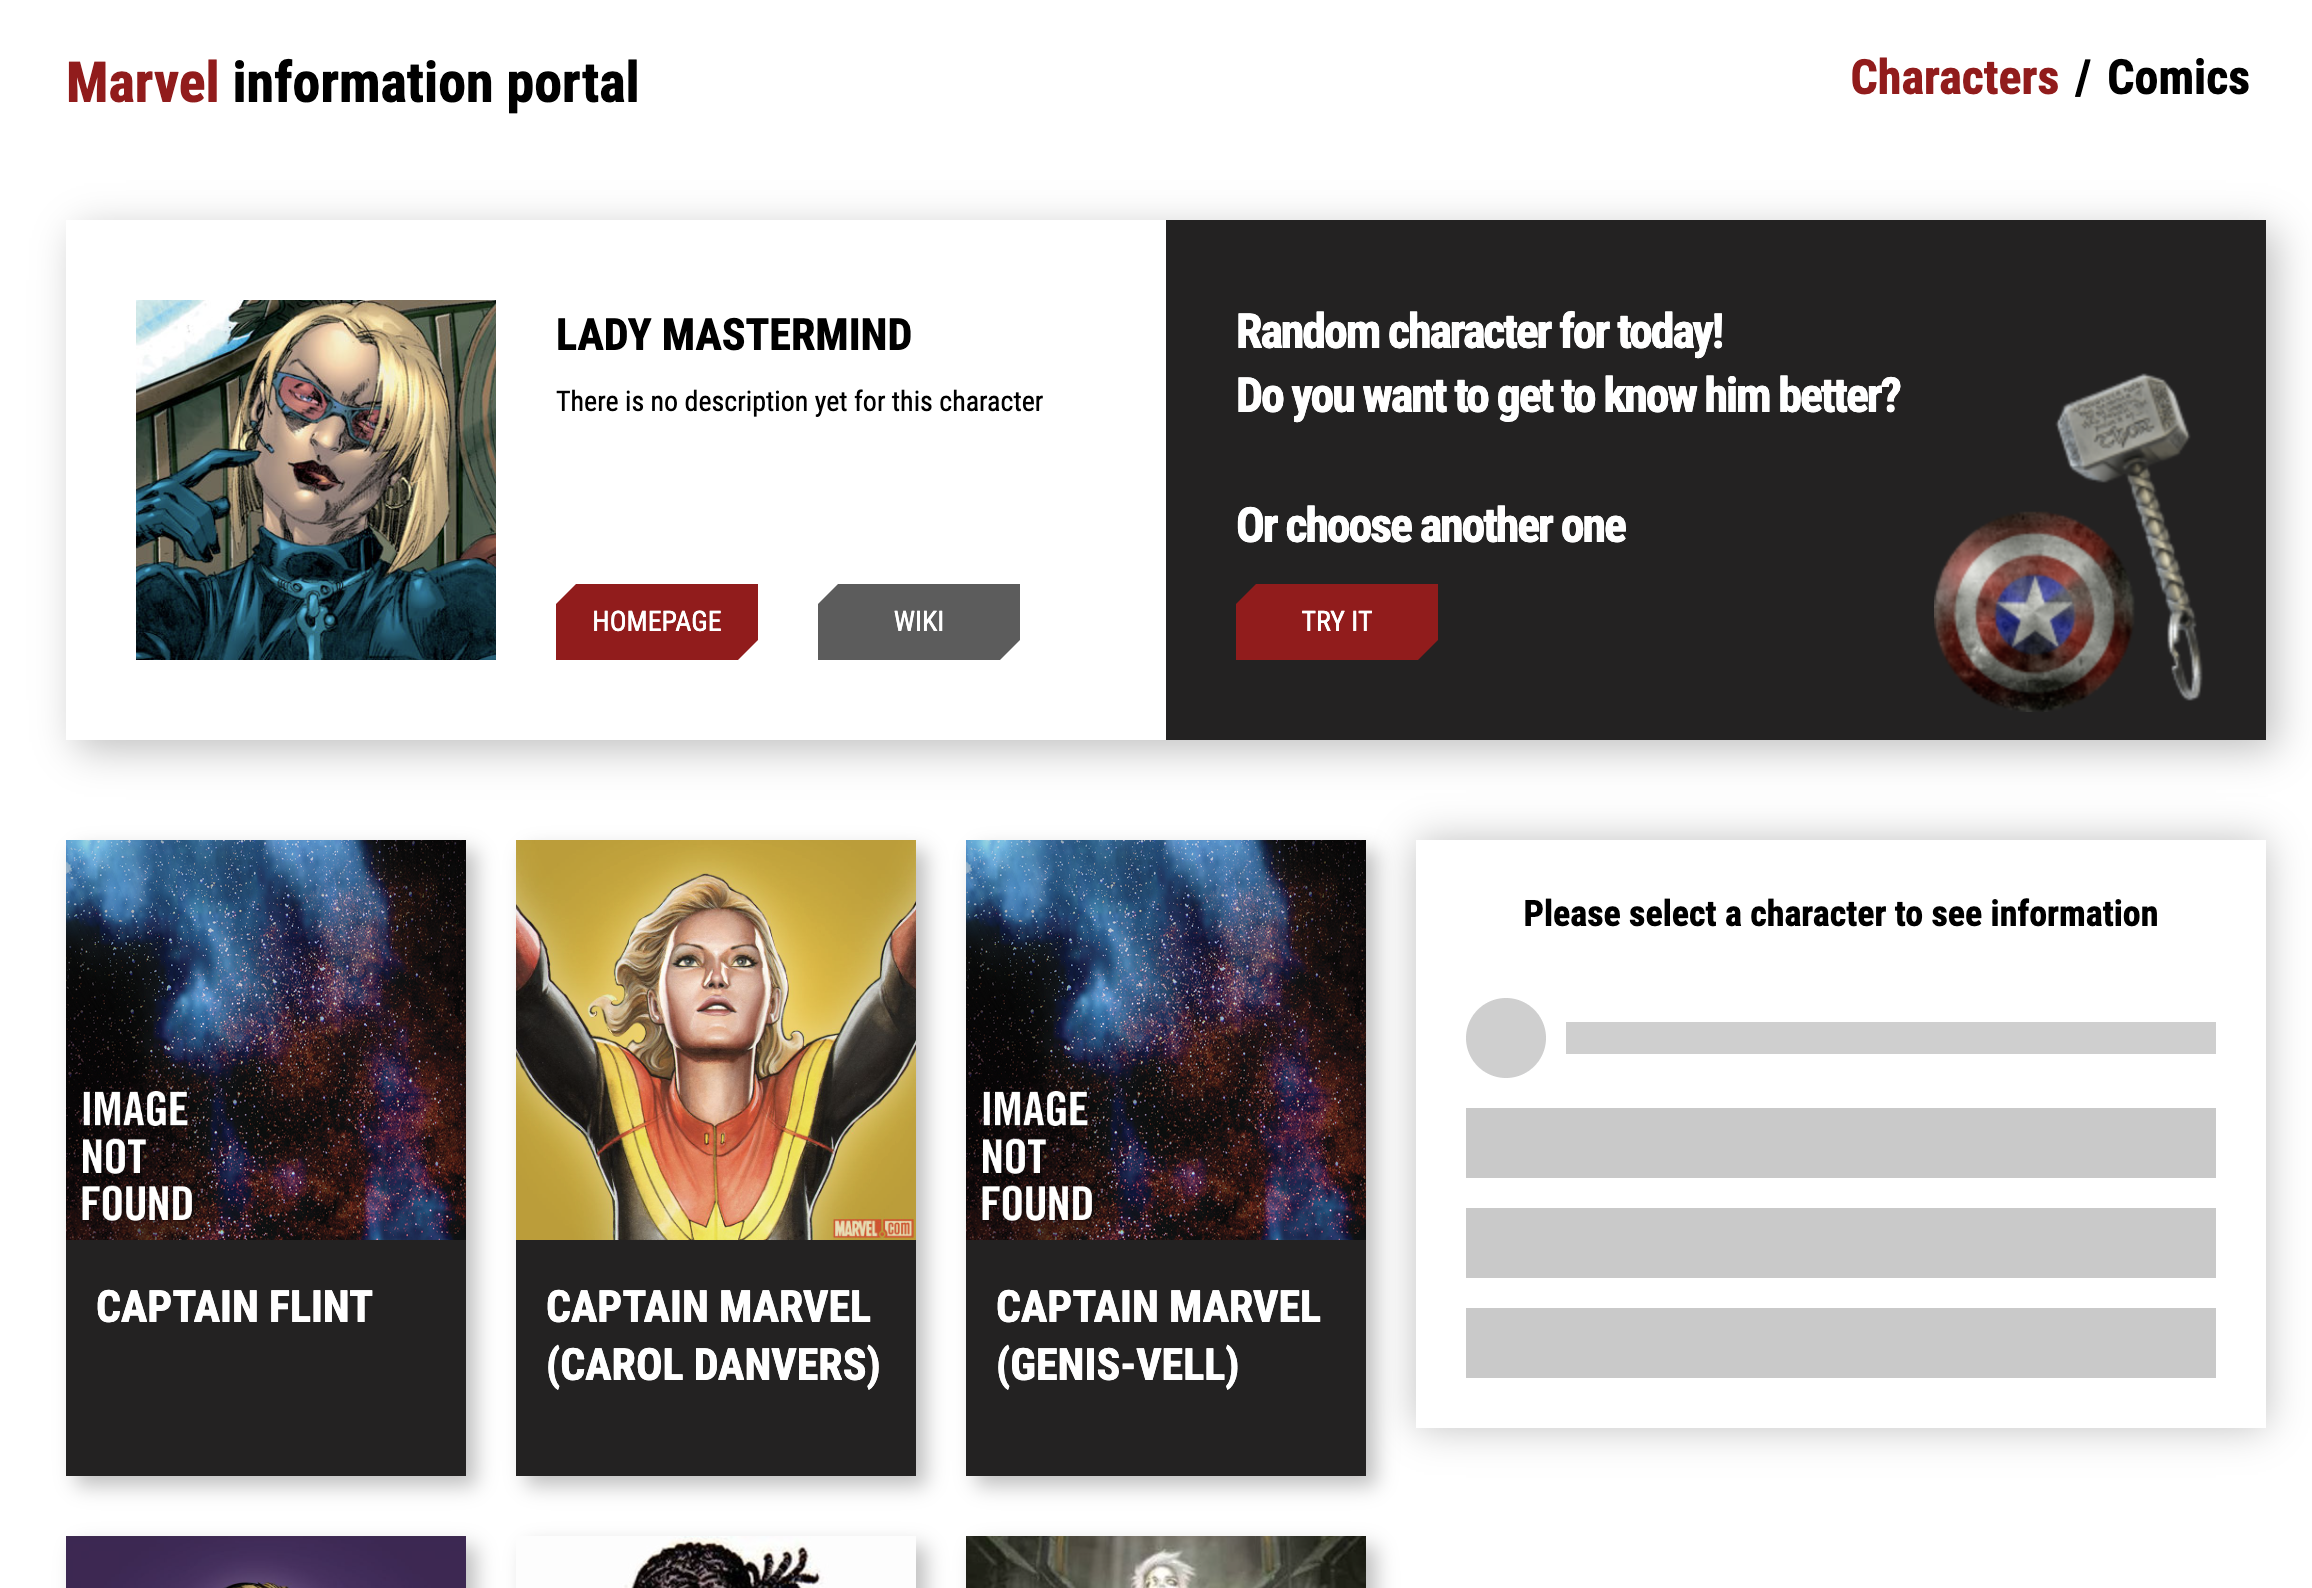This screenshot has width=2312, height=1588.
Task: Click the CAPTAIN MARVEL (GENIS-VELL) name label
Action: 1158,1336
